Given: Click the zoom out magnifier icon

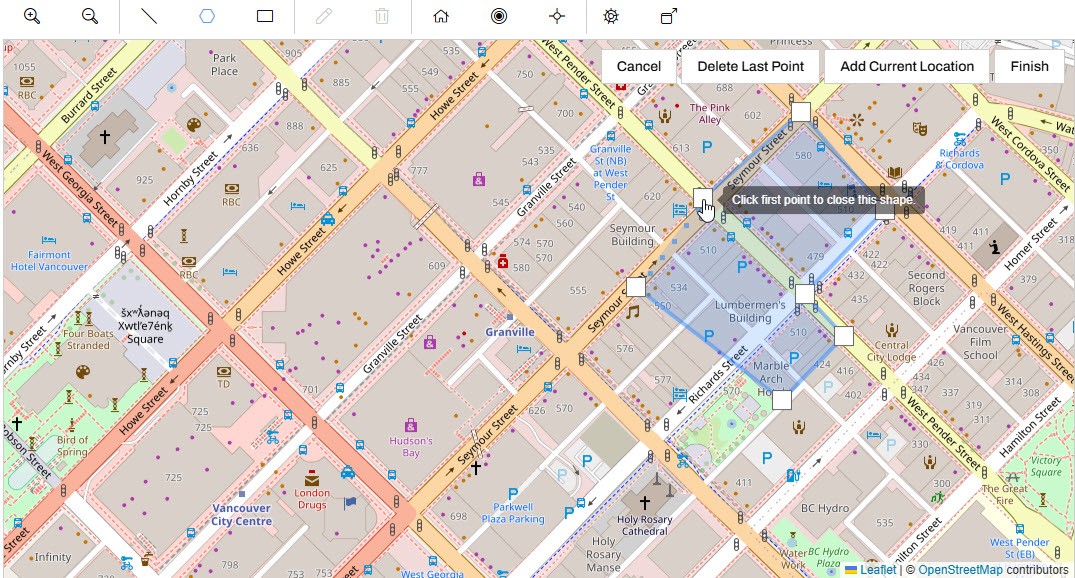Looking at the screenshot, I should [x=90, y=17].
